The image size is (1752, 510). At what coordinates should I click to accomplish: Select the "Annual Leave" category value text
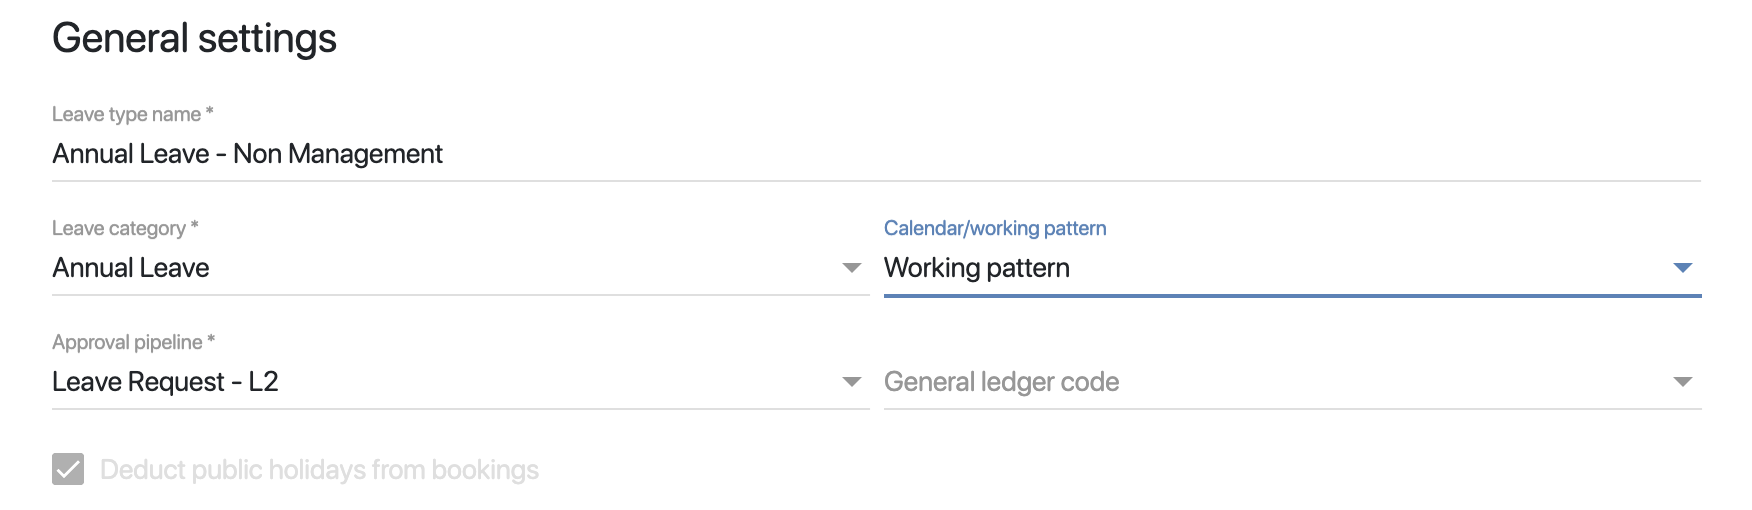131,268
